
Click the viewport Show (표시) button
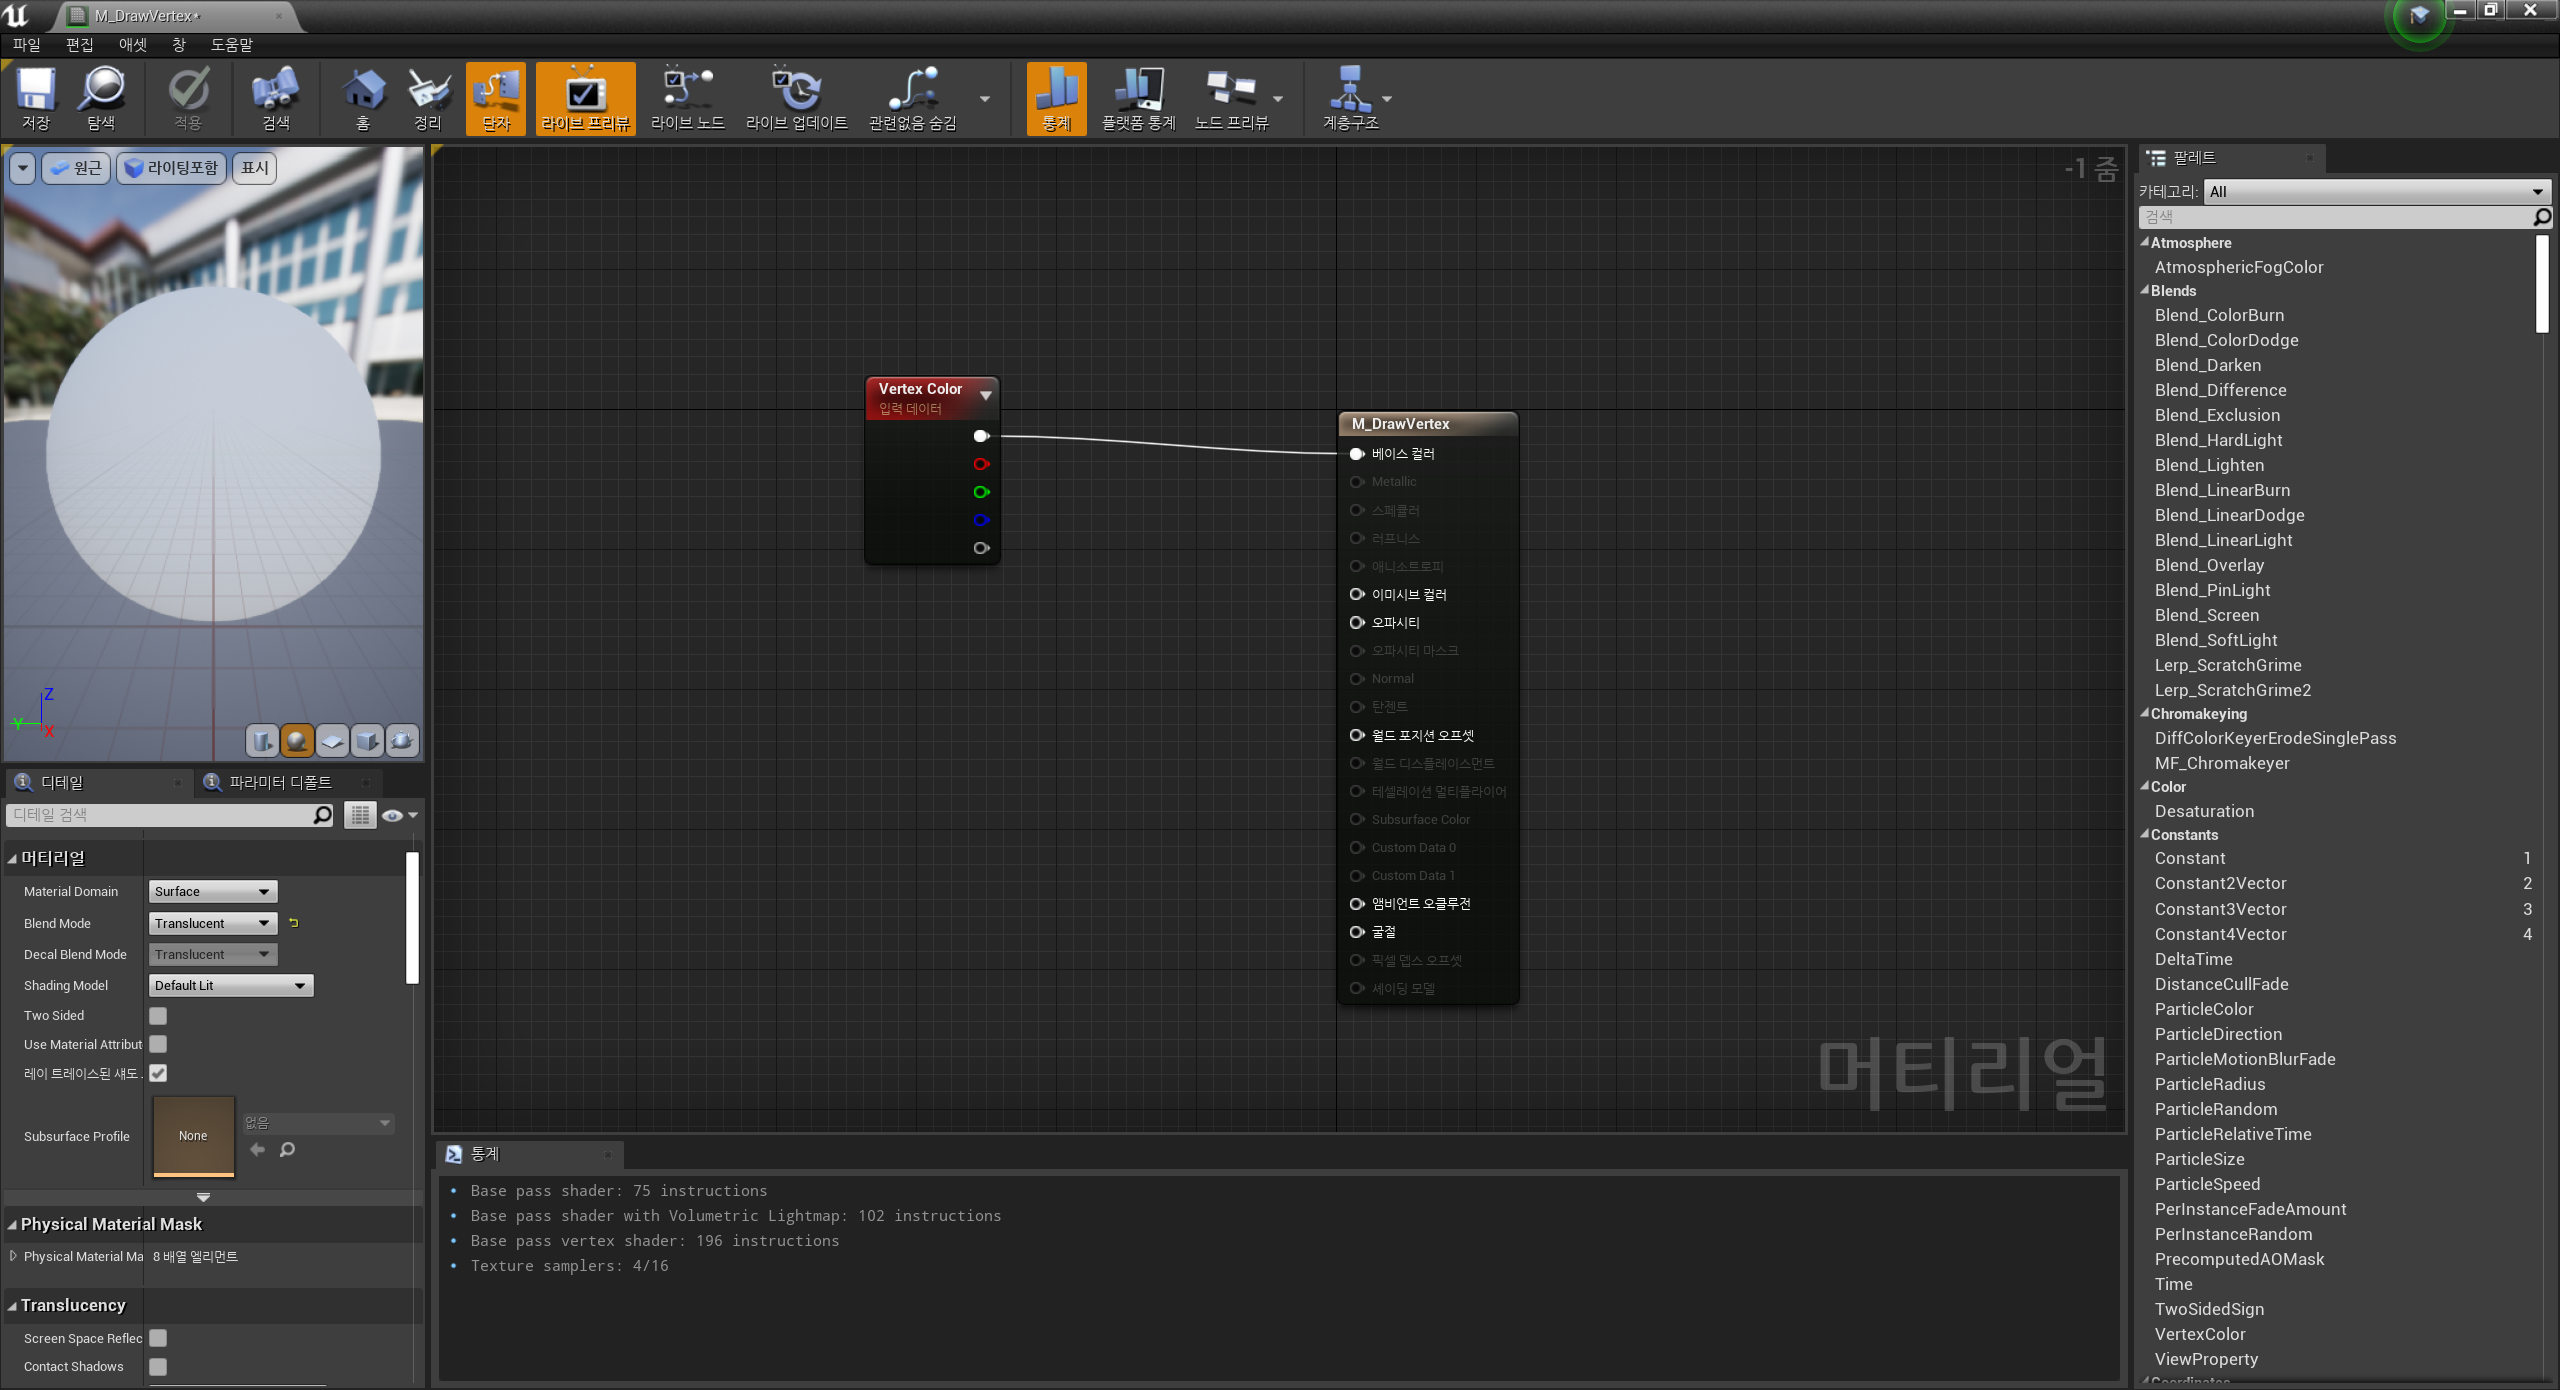coord(255,168)
